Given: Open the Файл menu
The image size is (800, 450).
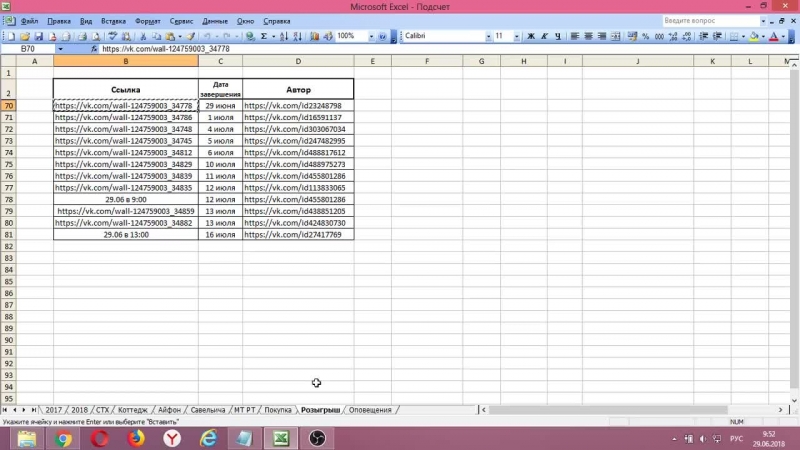Looking at the screenshot, I should point(29,21).
